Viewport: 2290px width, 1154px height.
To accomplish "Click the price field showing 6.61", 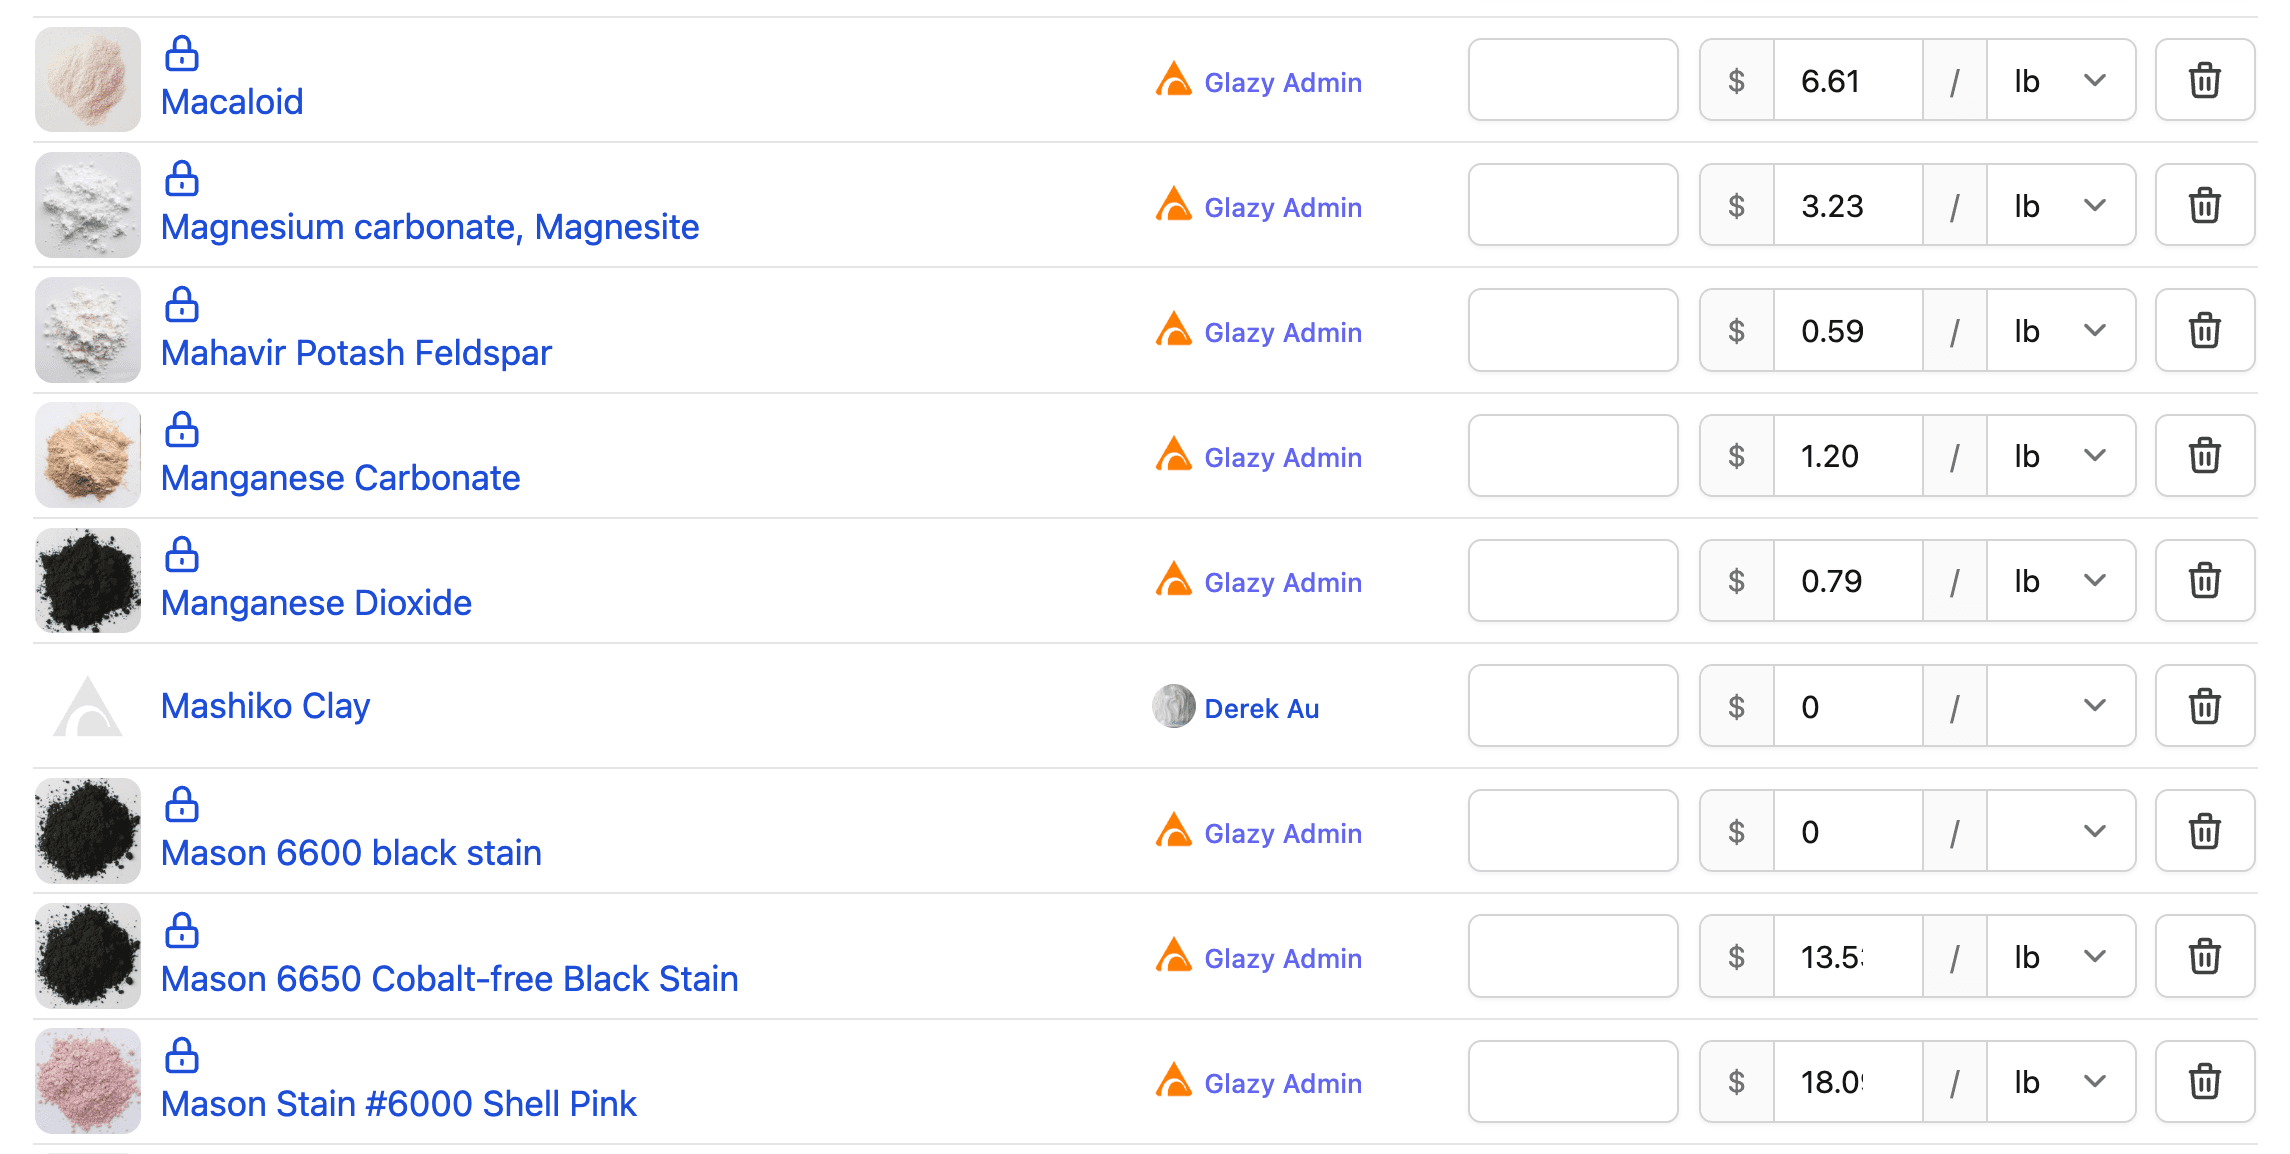I will click(1847, 81).
